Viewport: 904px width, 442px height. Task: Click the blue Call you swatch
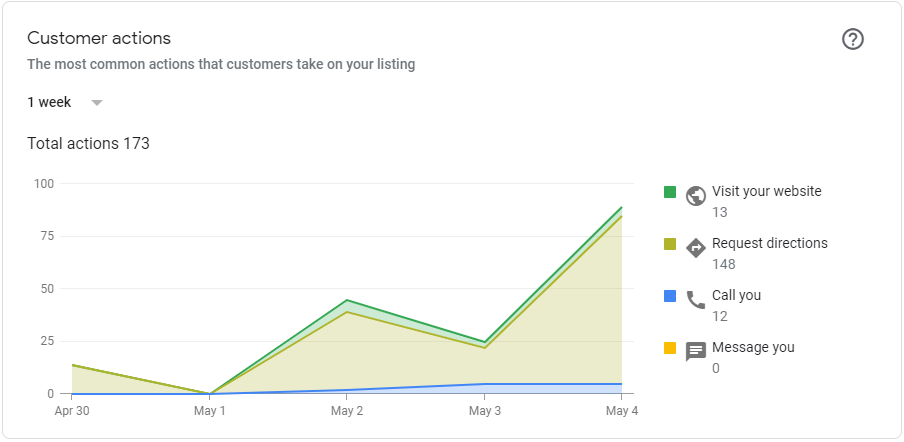(x=669, y=296)
